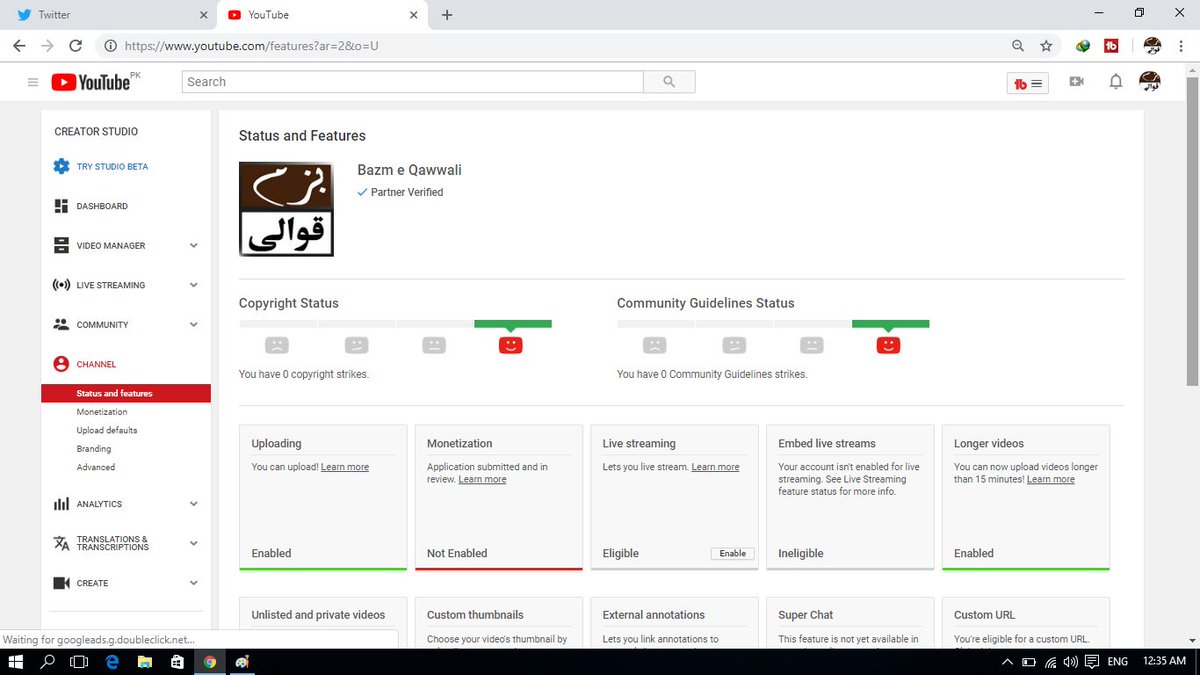Screen dimensions: 1200x675
Task: Click Learn more in Live streaming card
Action: click(715, 467)
